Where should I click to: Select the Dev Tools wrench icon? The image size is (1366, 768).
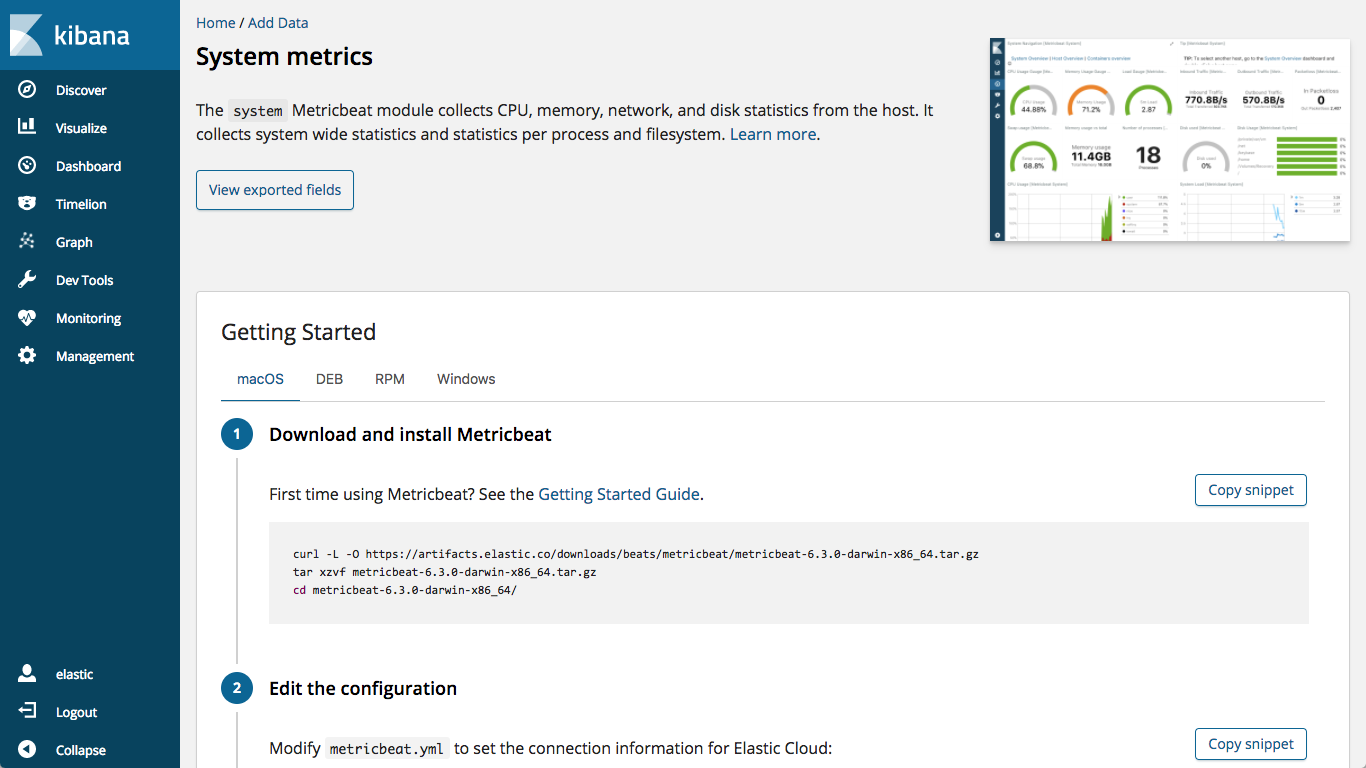[27, 280]
